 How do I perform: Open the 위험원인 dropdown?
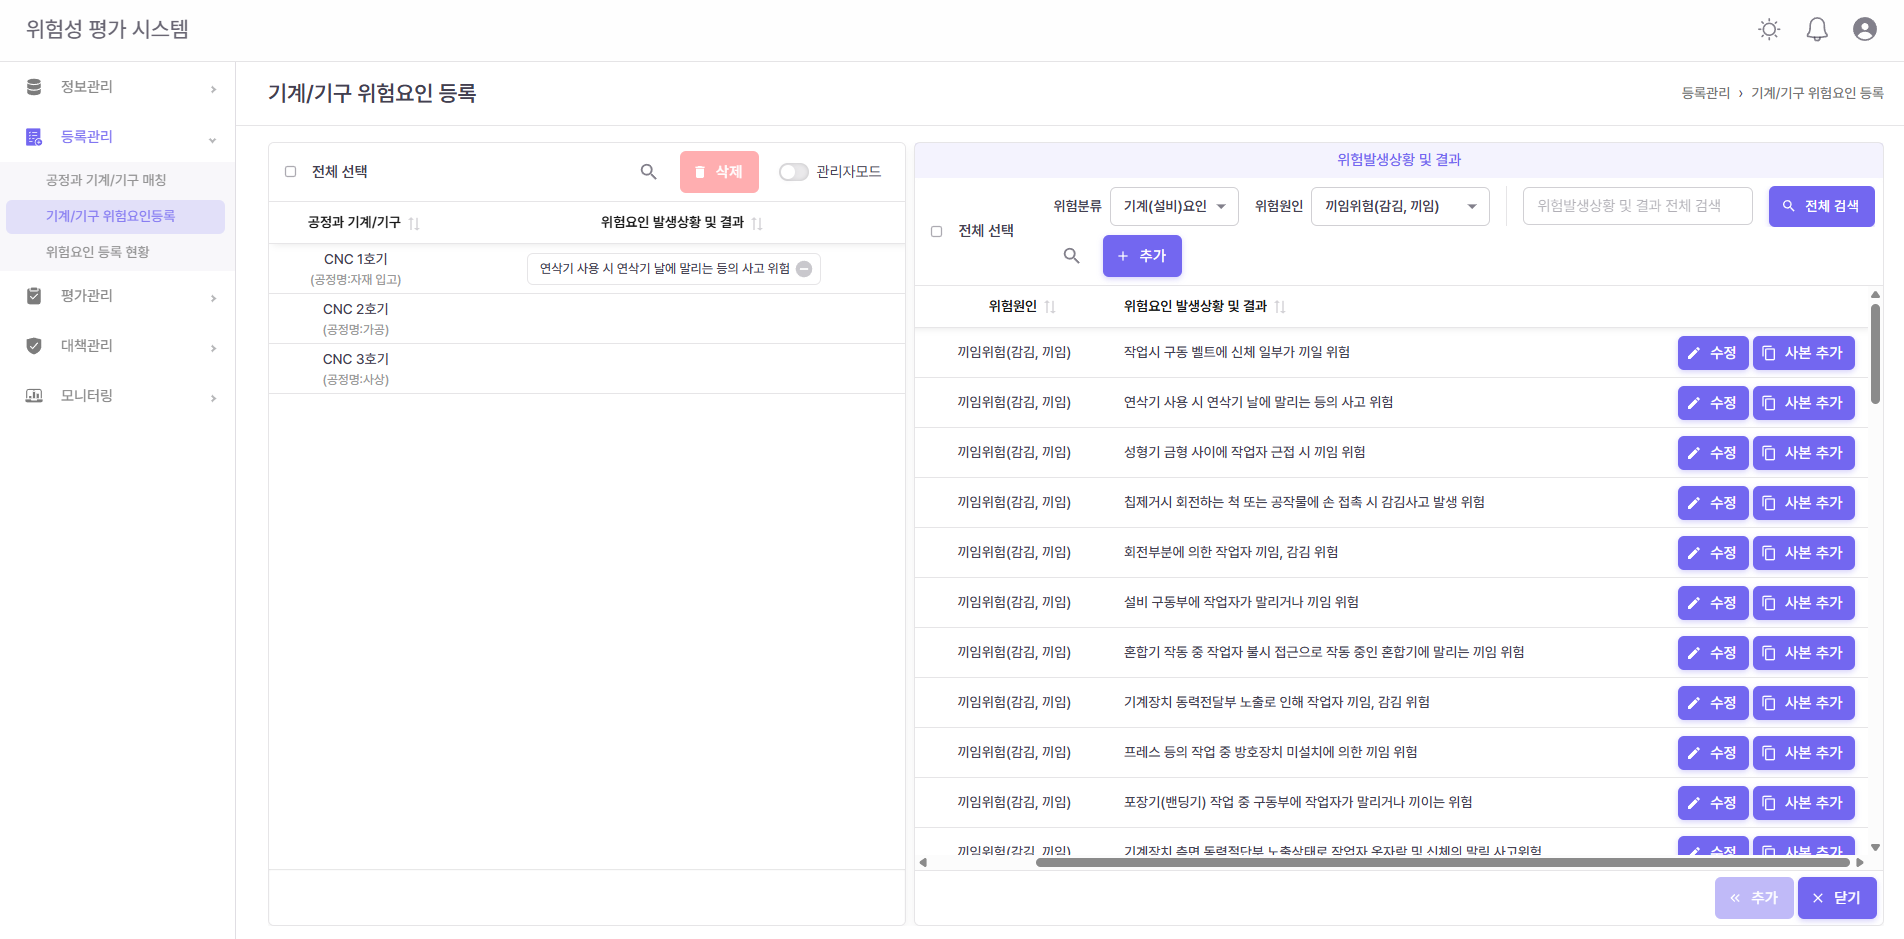(x=1399, y=207)
